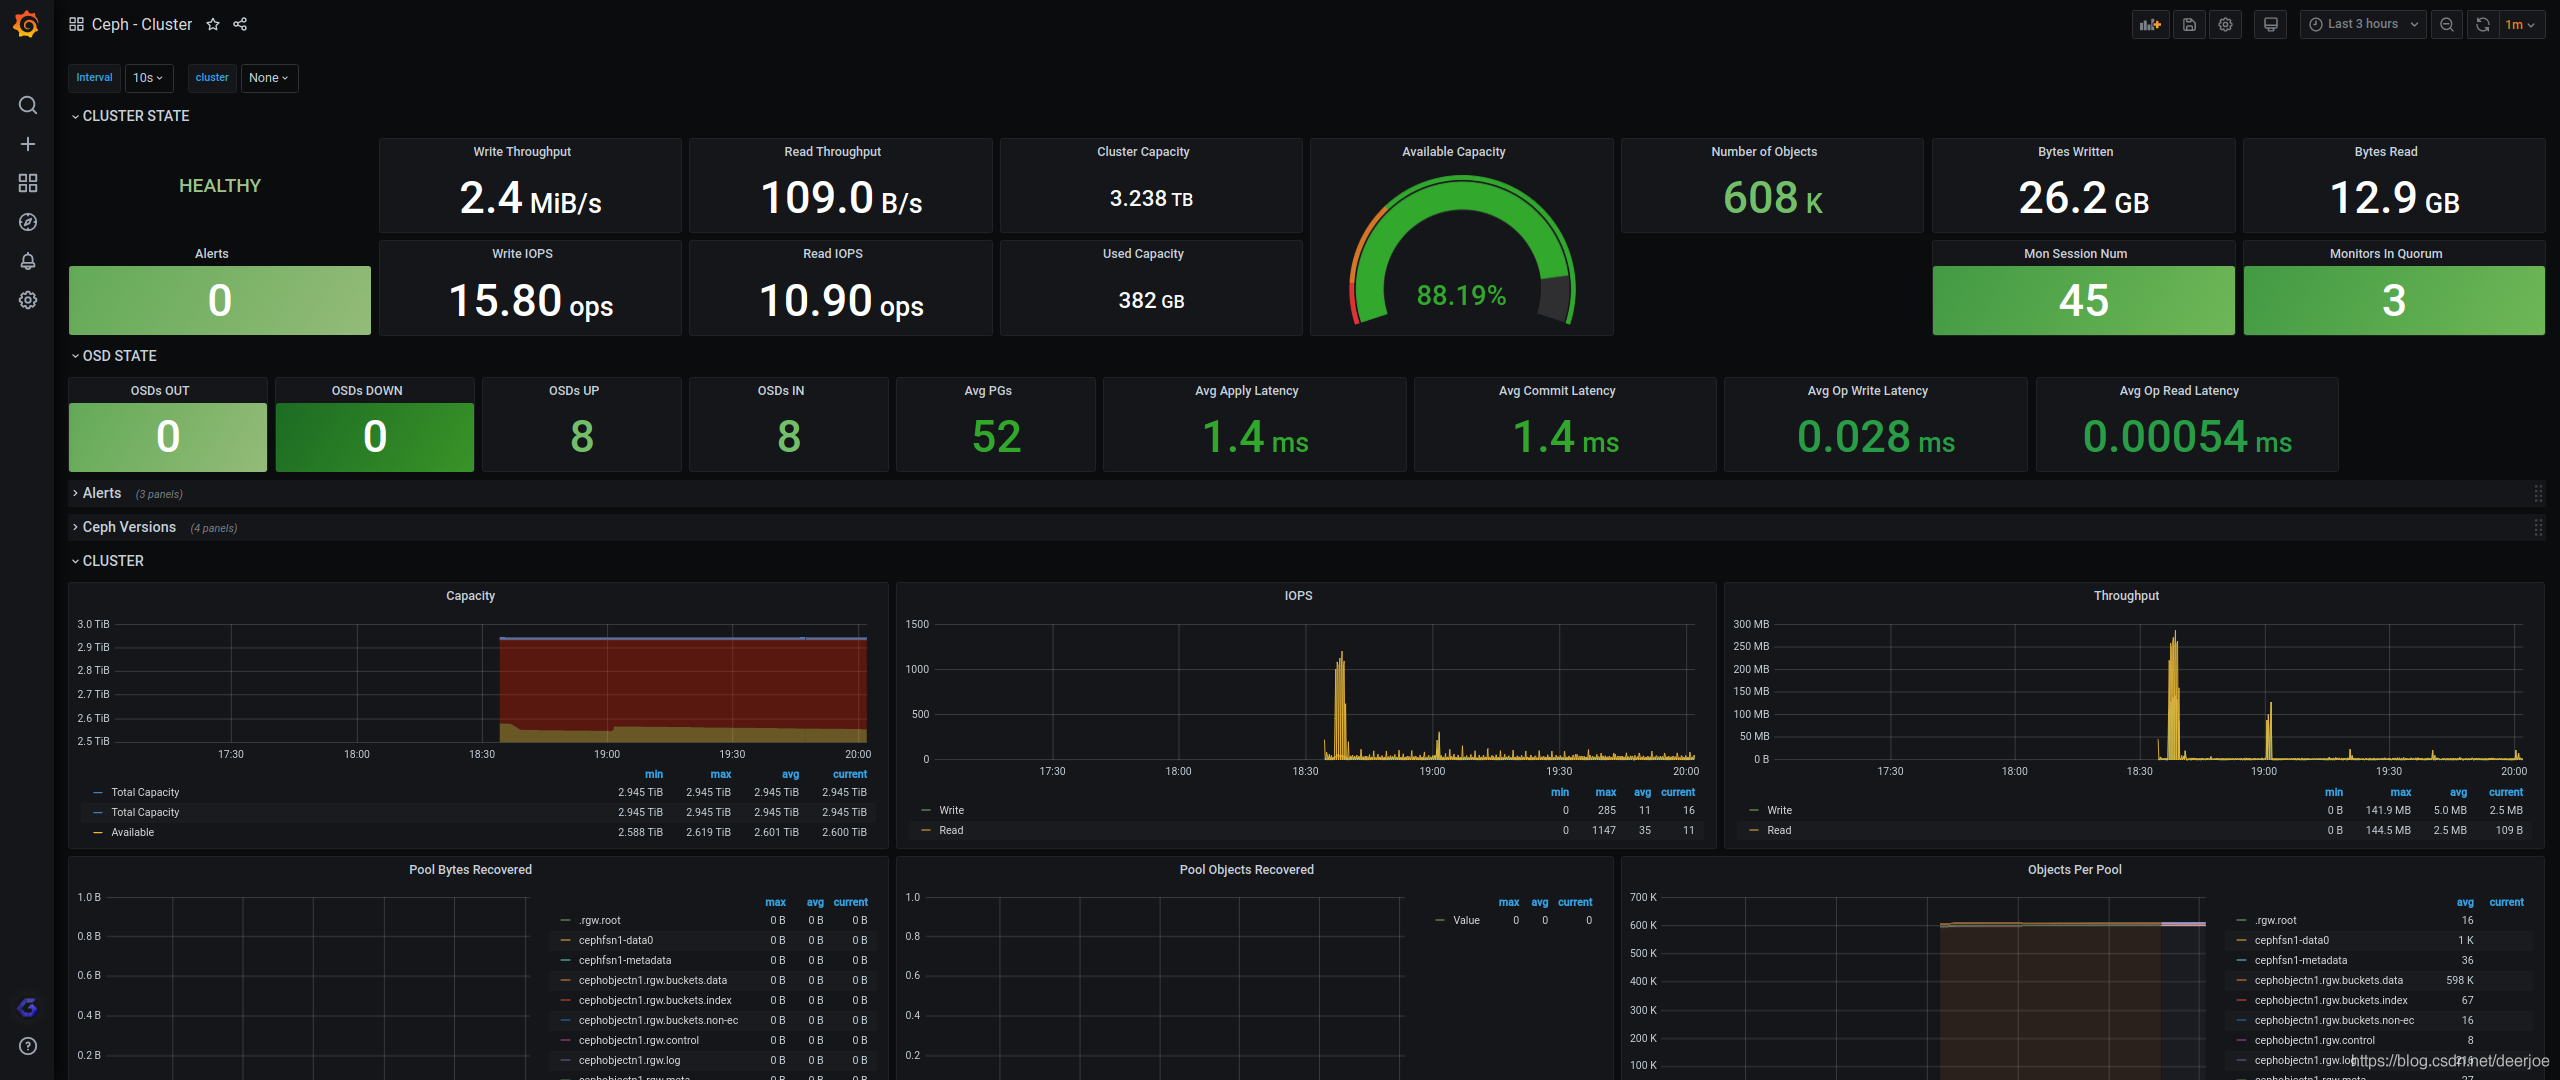
Task: Click the Ceph - Cluster dashboard title
Action: pyautogui.click(x=142, y=24)
